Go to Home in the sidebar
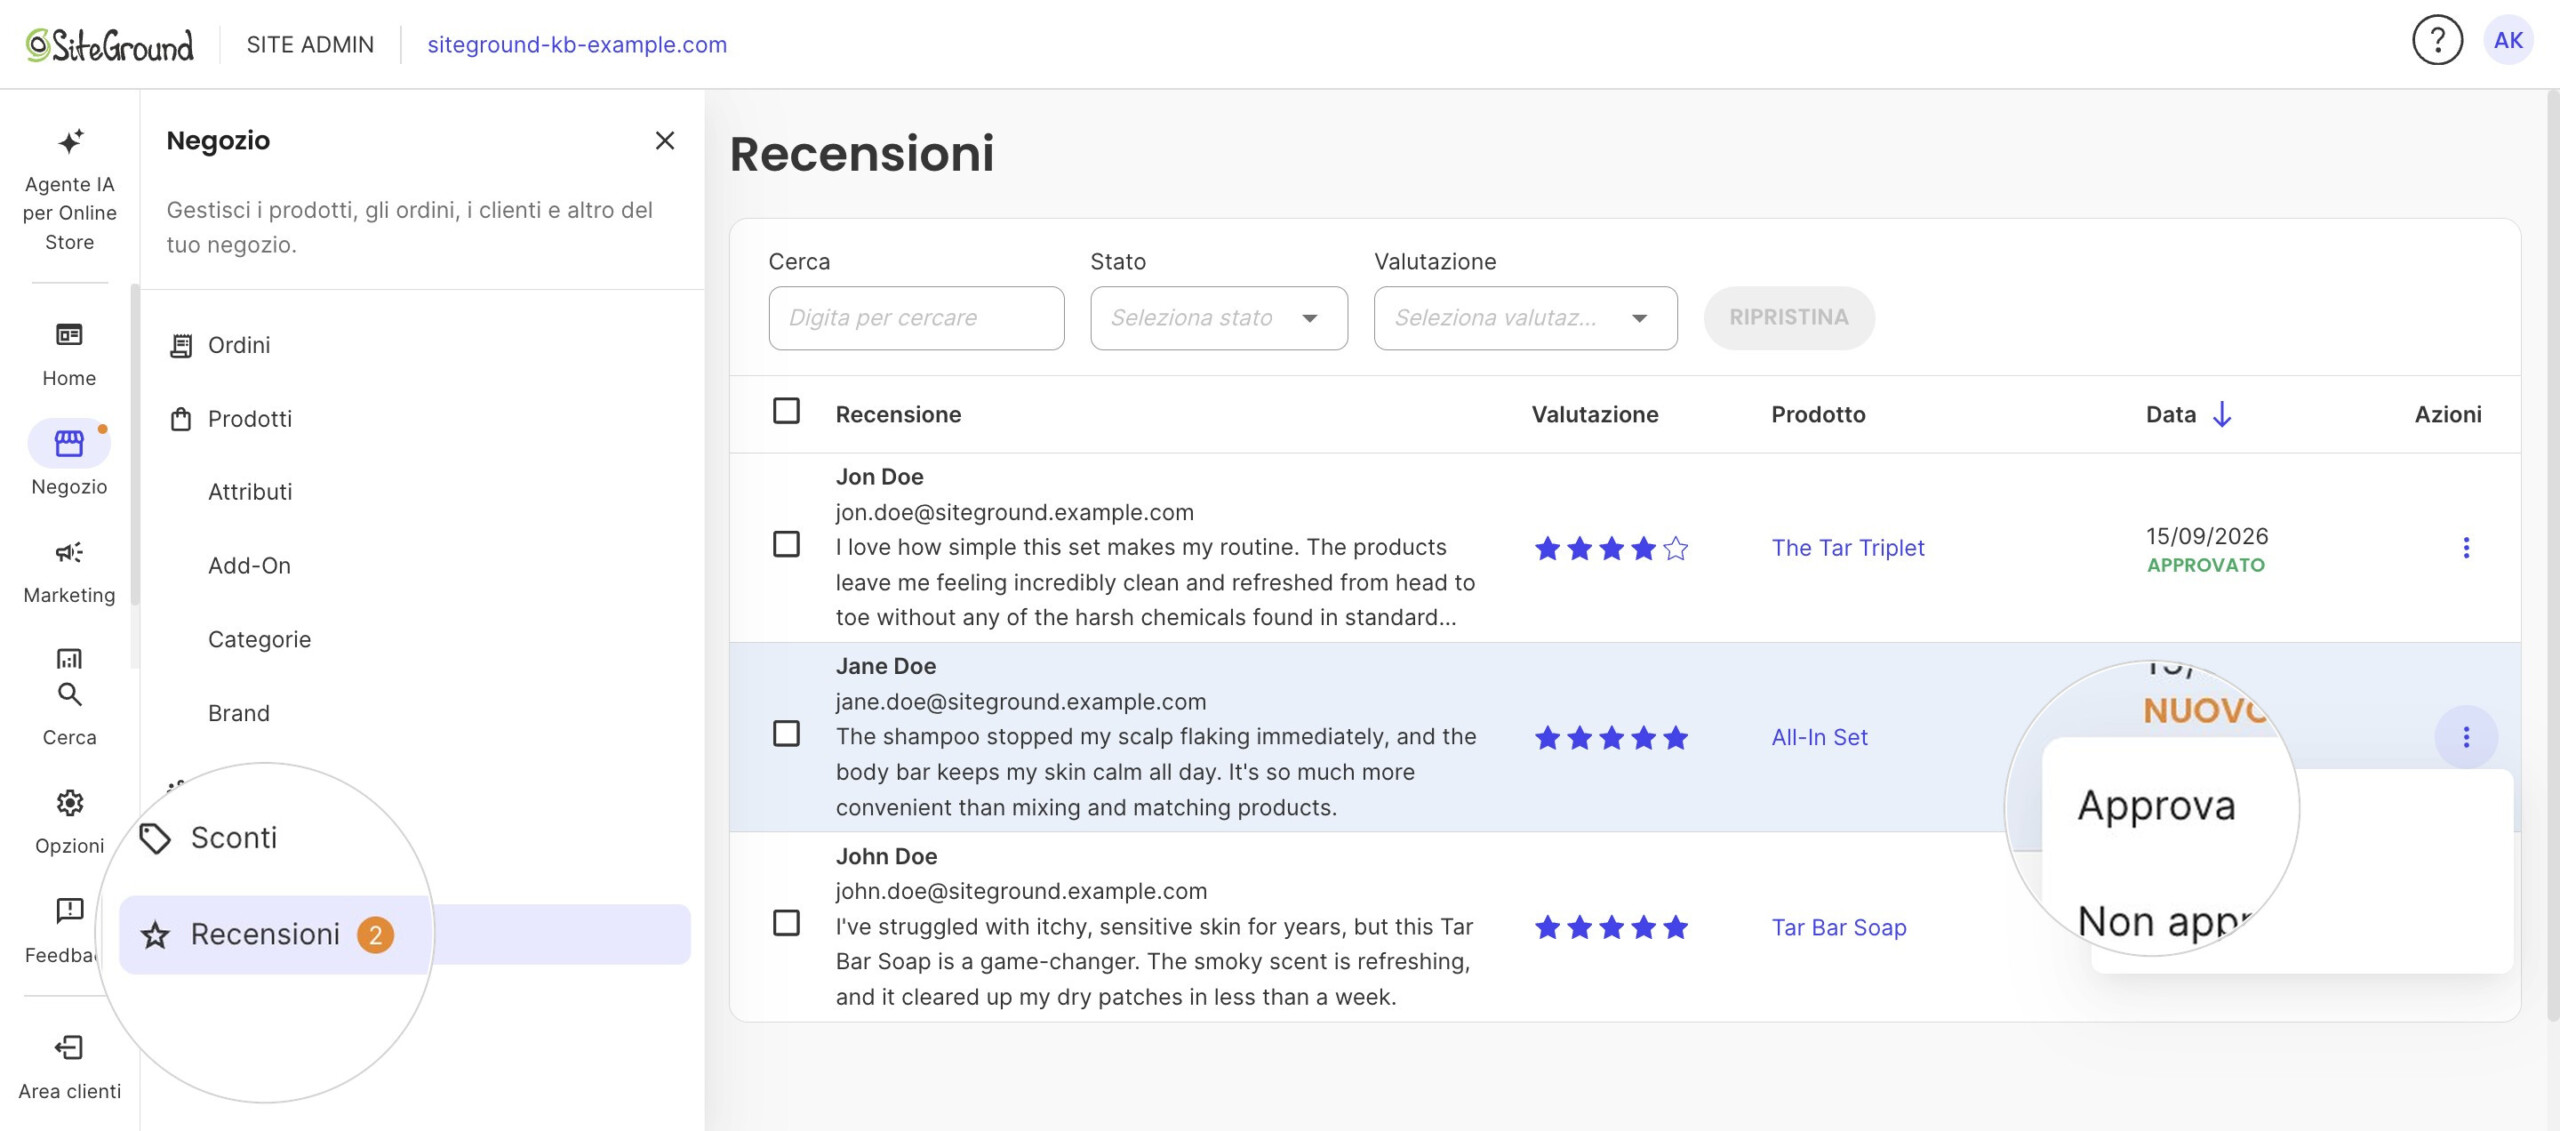The width and height of the screenshot is (2560, 1131). pyautogui.click(x=69, y=355)
